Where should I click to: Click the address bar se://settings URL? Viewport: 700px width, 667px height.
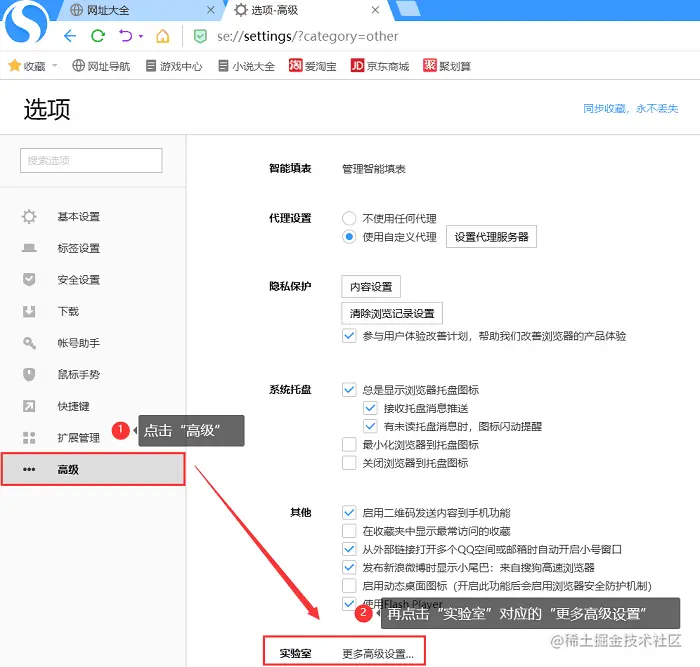tap(308, 36)
